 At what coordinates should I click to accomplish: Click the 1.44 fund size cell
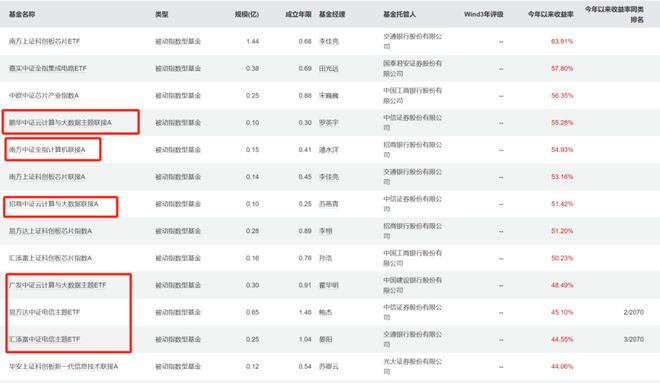[x=253, y=41]
